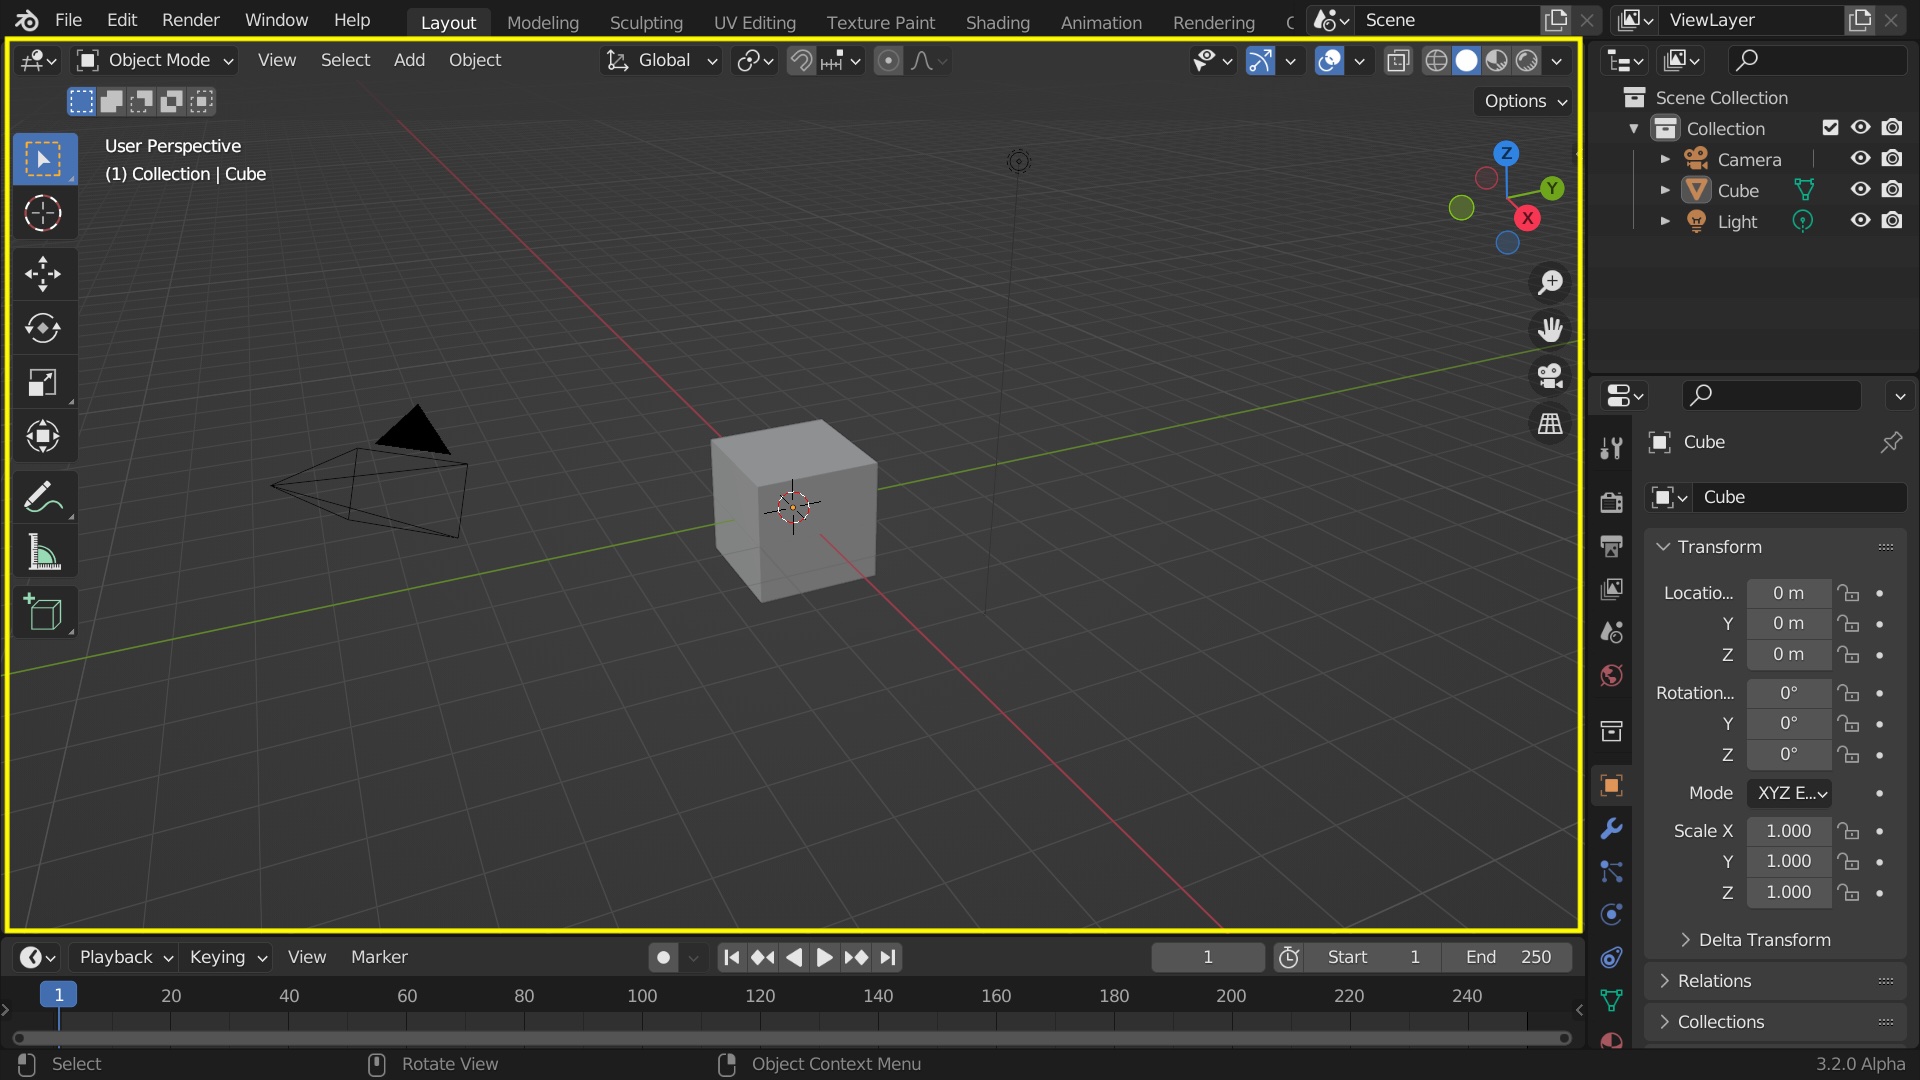Toggle X-ray display mode
1920x1080 pixels.
pyautogui.click(x=1398, y=61)
